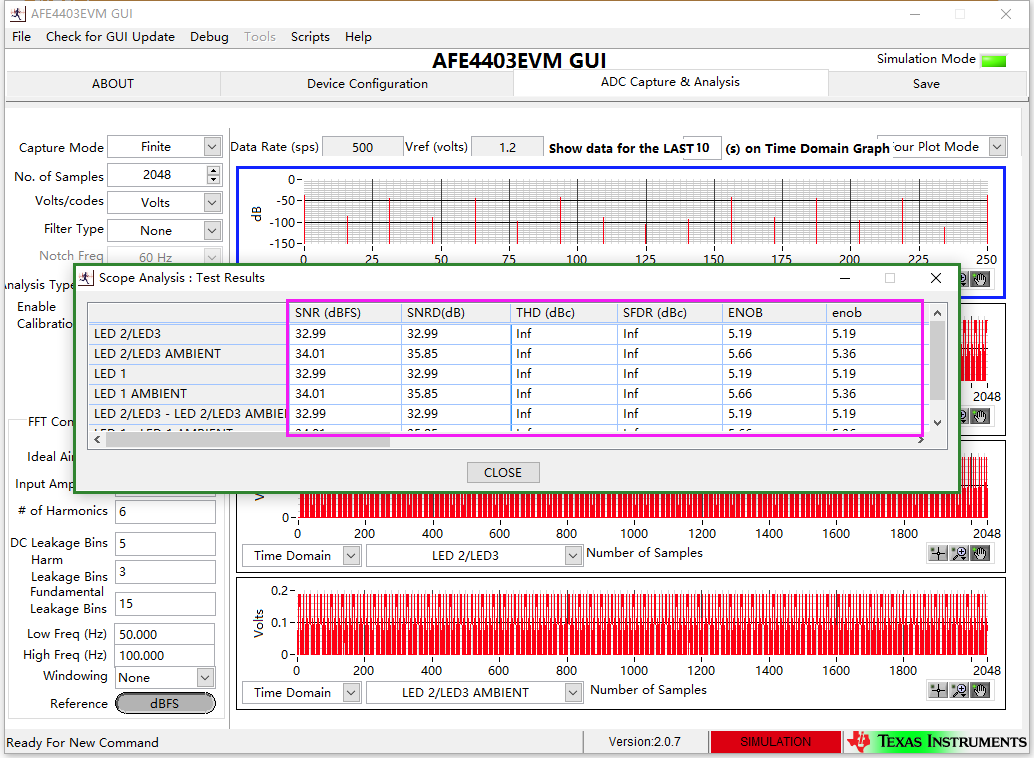Click the red SIMULATION status indicator
This screenshot has height=758, width=1034.
click(x=775, y=741)
